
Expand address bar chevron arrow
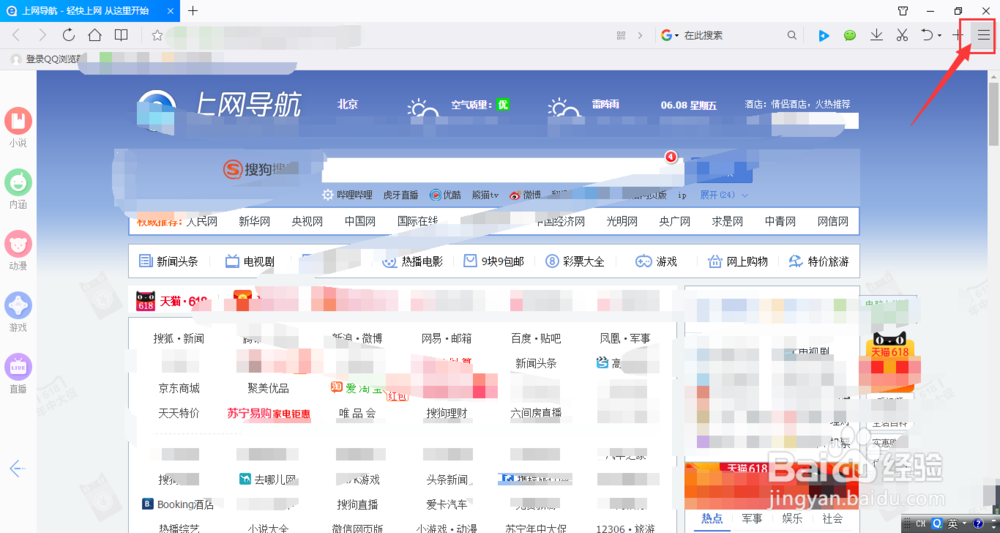pos(640,36)
